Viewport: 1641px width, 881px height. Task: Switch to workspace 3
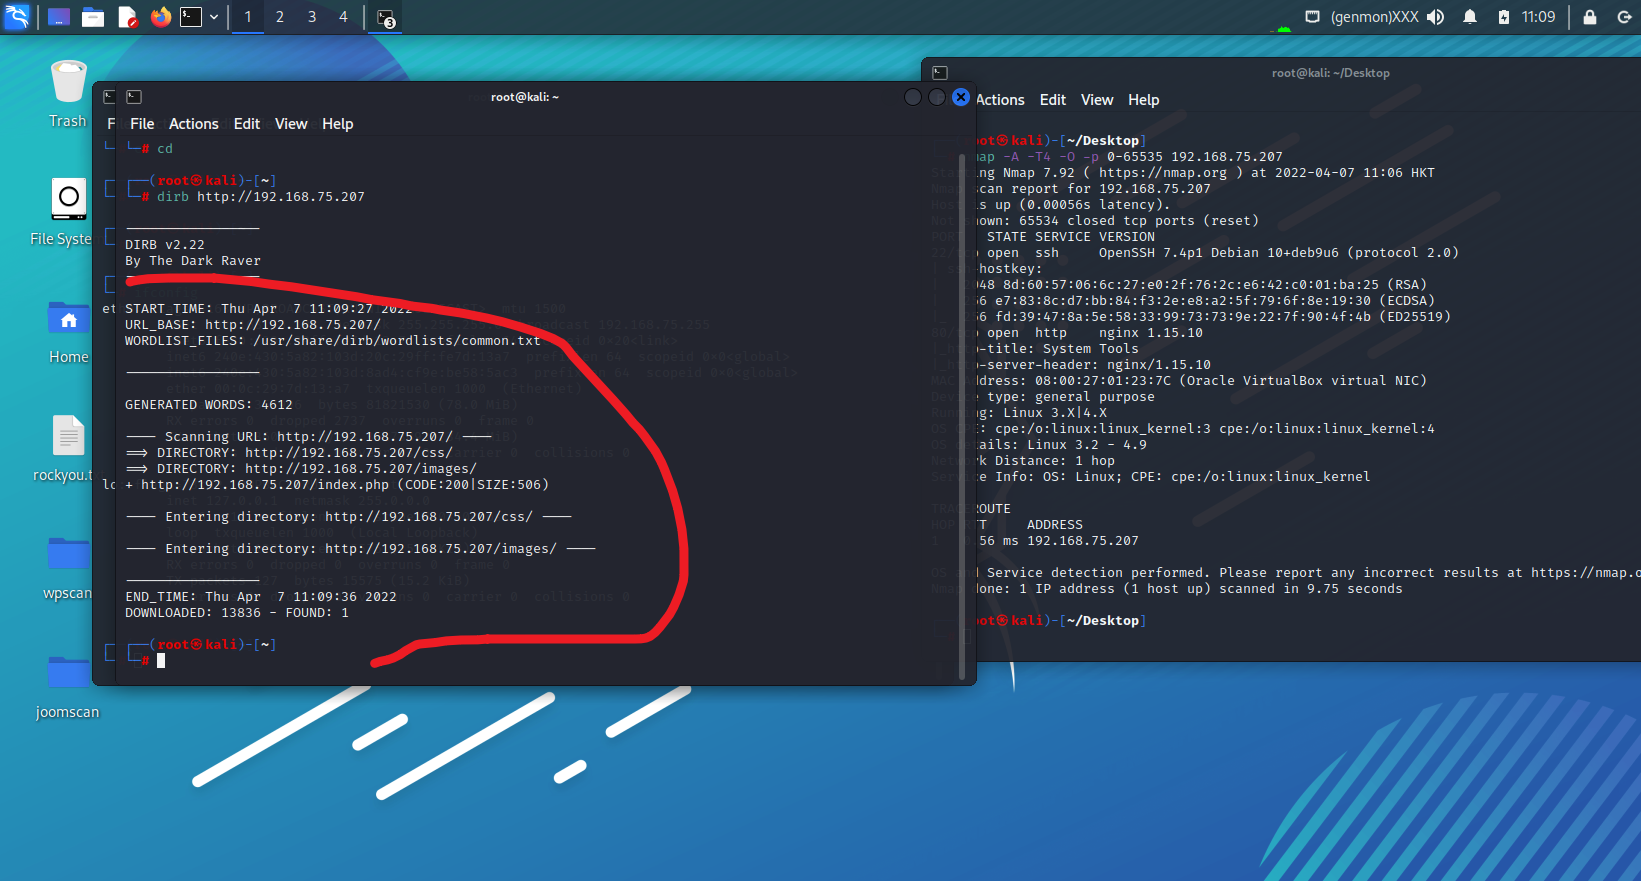click(x=312, y=17)
